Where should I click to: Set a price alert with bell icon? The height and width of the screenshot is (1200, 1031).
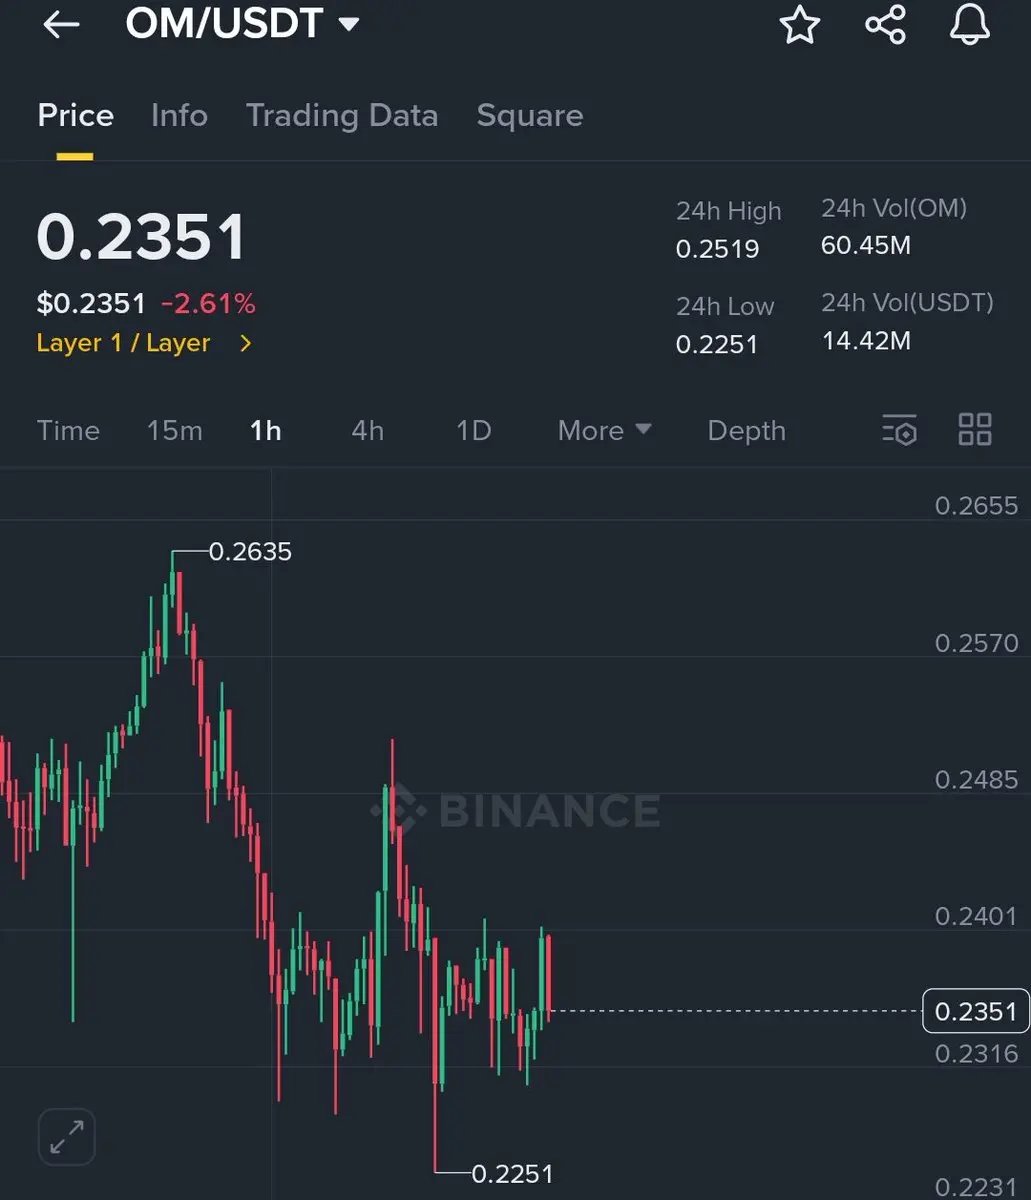(969, 24)
